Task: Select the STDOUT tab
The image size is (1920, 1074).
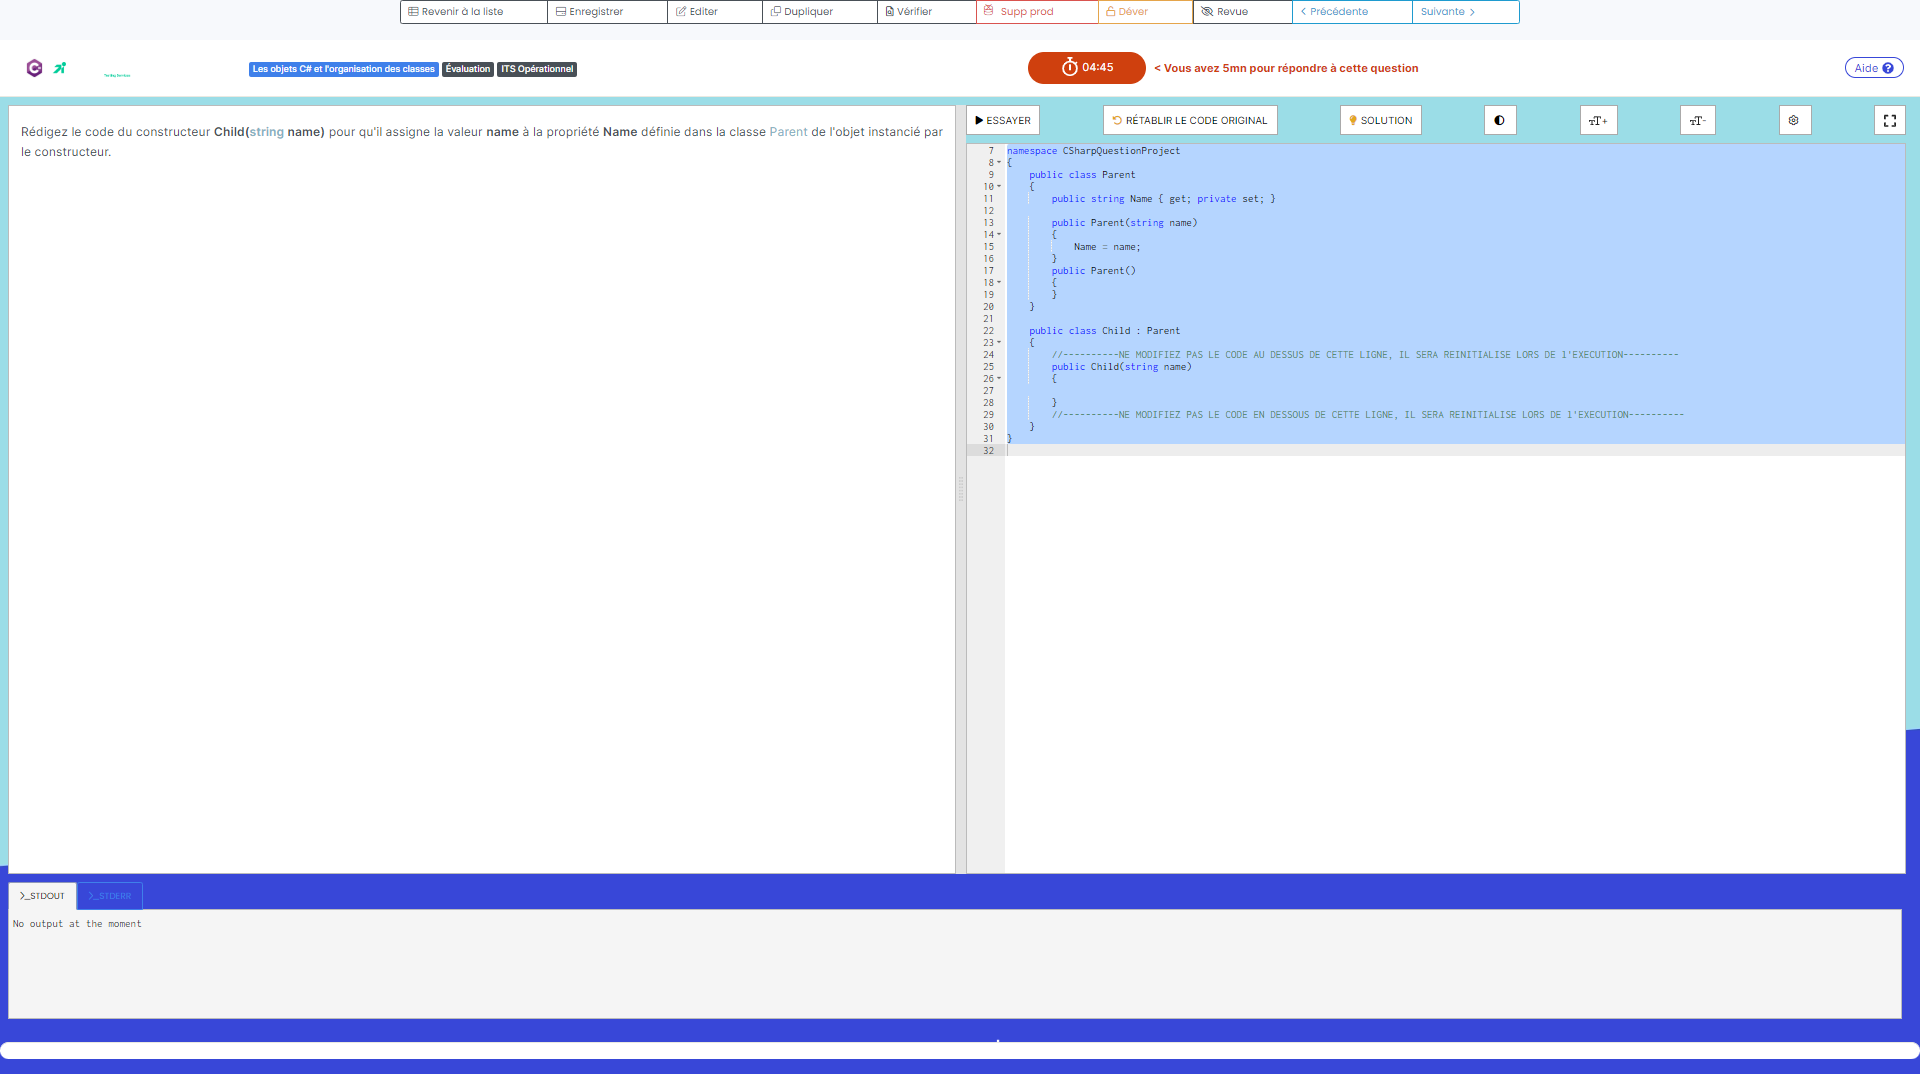Action: (x=42, y=896)
